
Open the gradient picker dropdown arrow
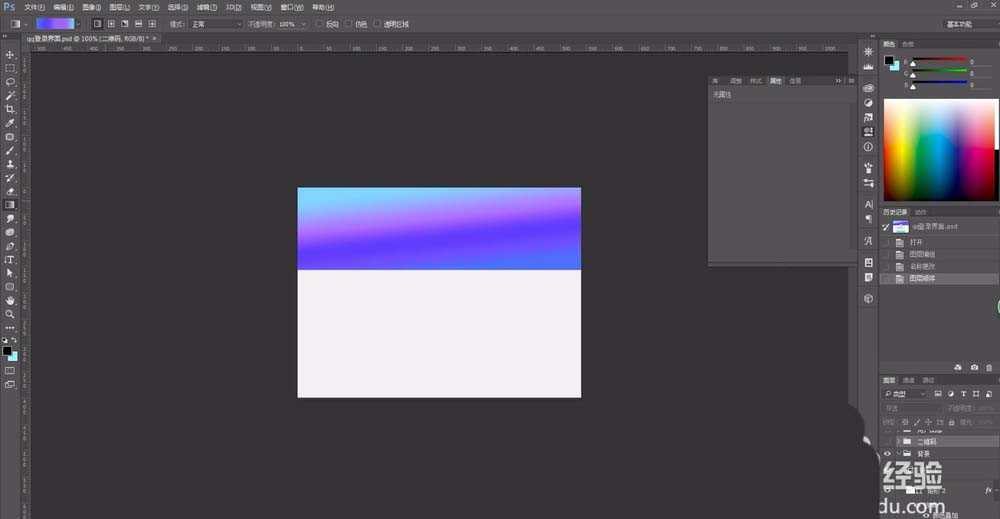(x=78, y=23)
